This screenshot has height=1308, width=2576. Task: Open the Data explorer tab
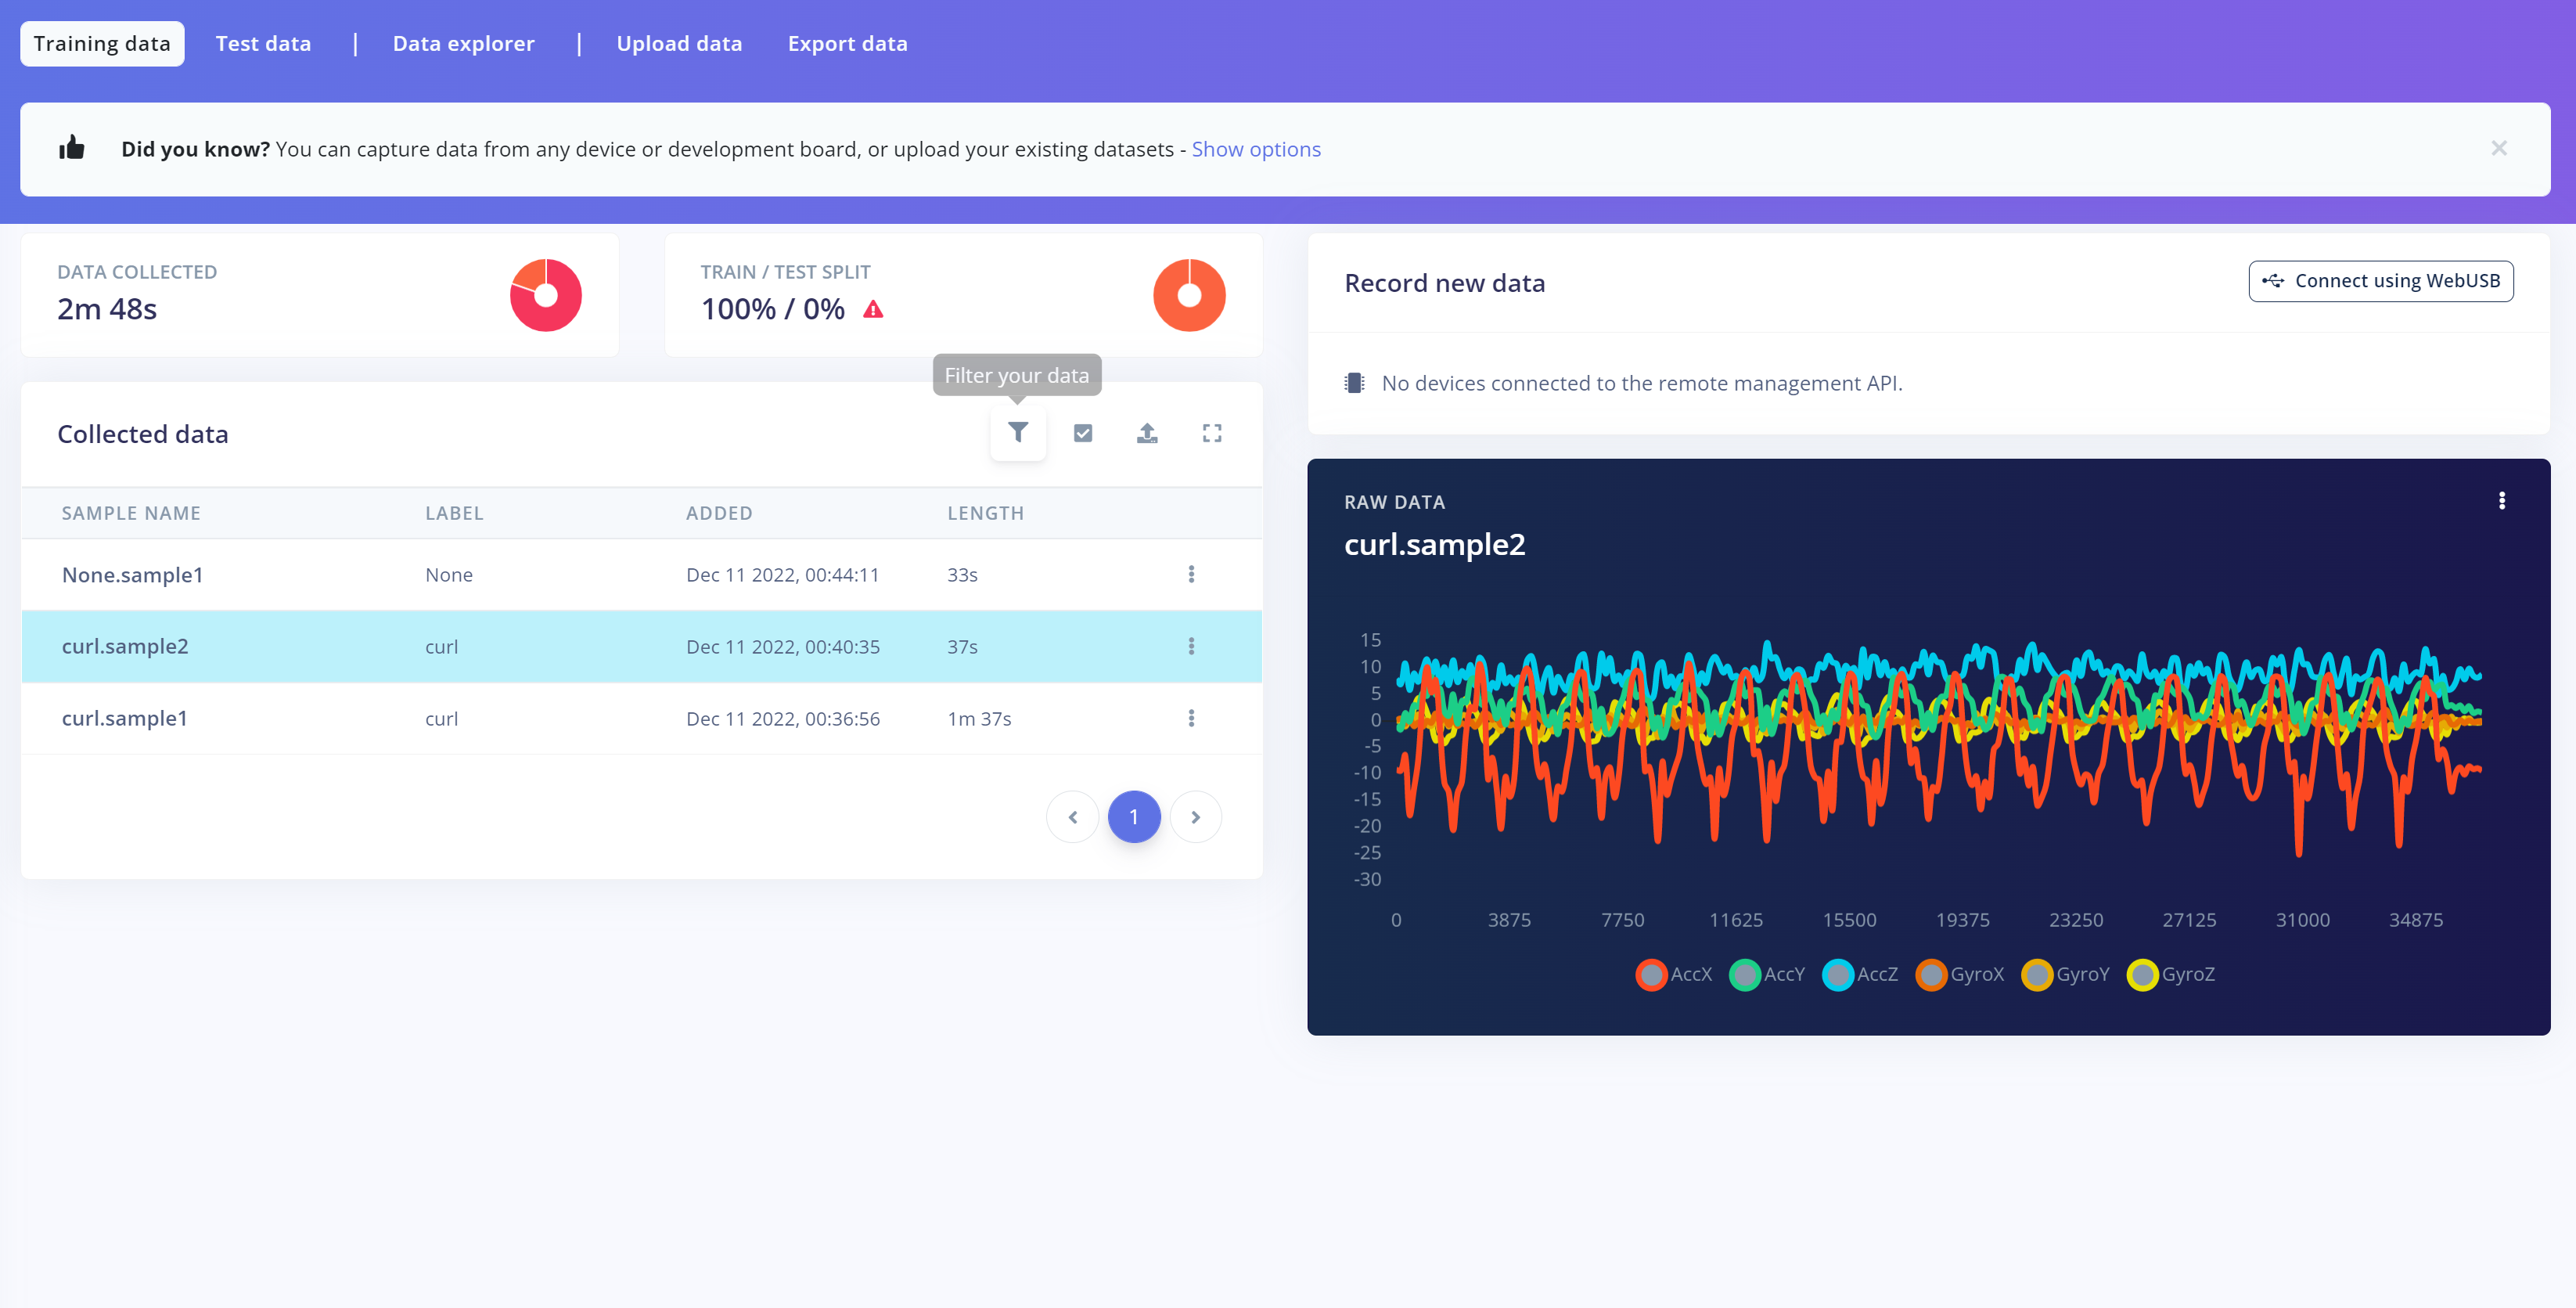tap(463, 44)
